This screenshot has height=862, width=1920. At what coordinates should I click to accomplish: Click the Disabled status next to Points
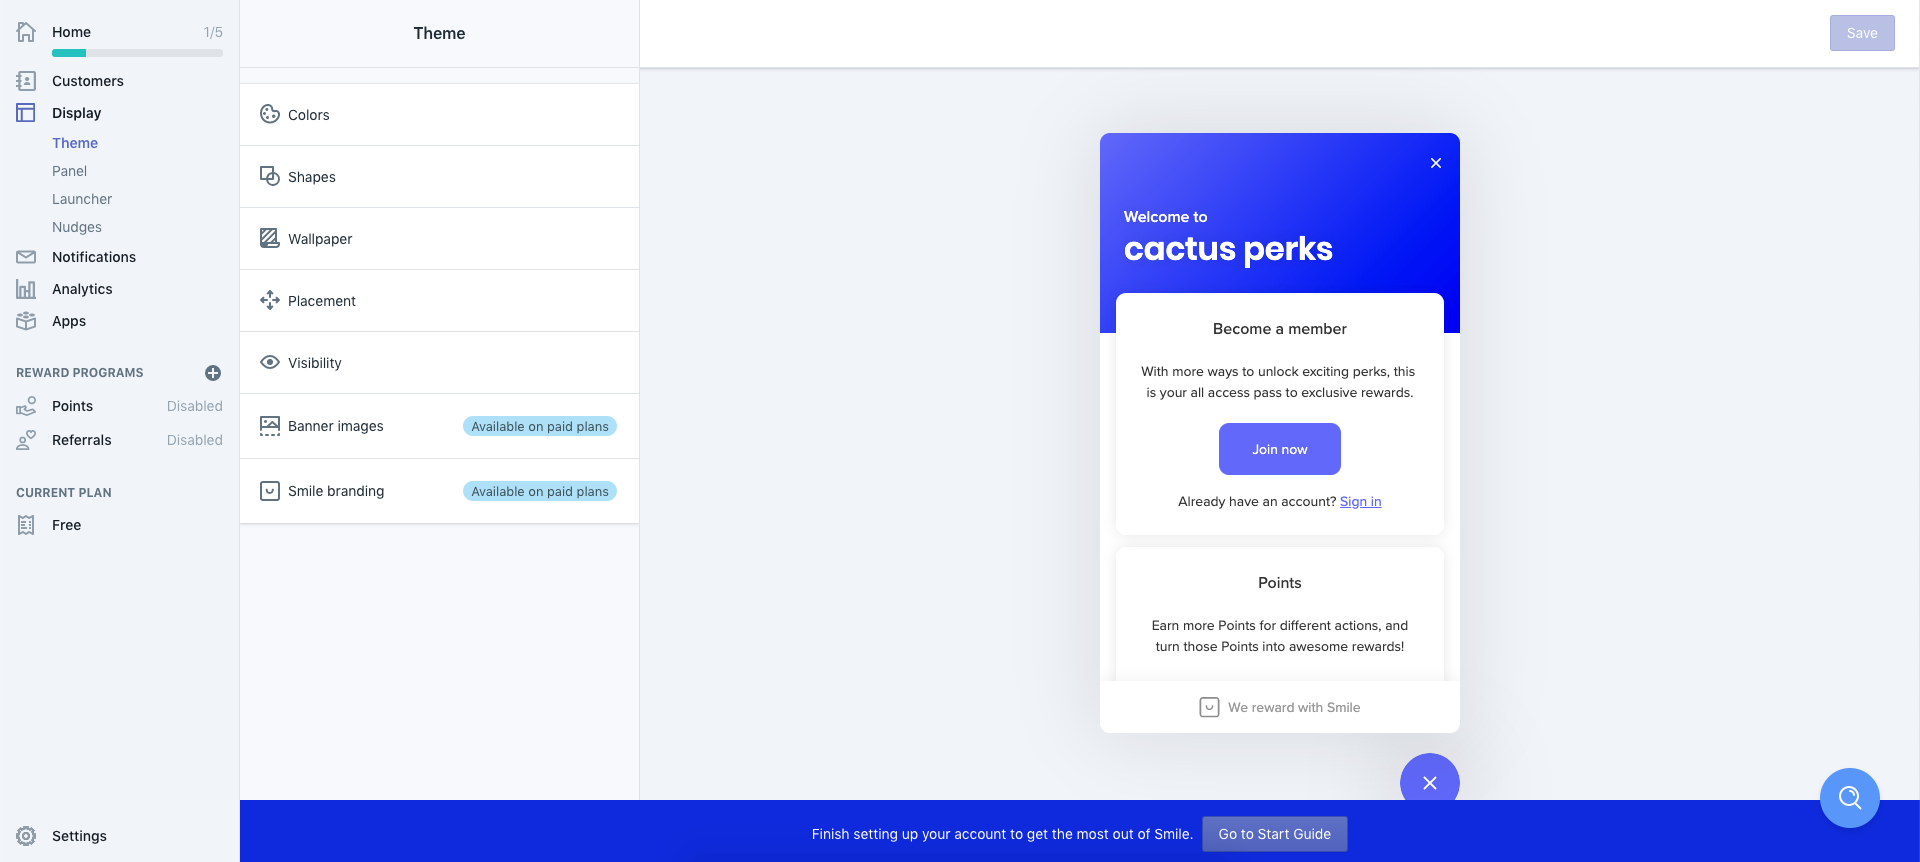pyautogui.click(x=195, y=406)
